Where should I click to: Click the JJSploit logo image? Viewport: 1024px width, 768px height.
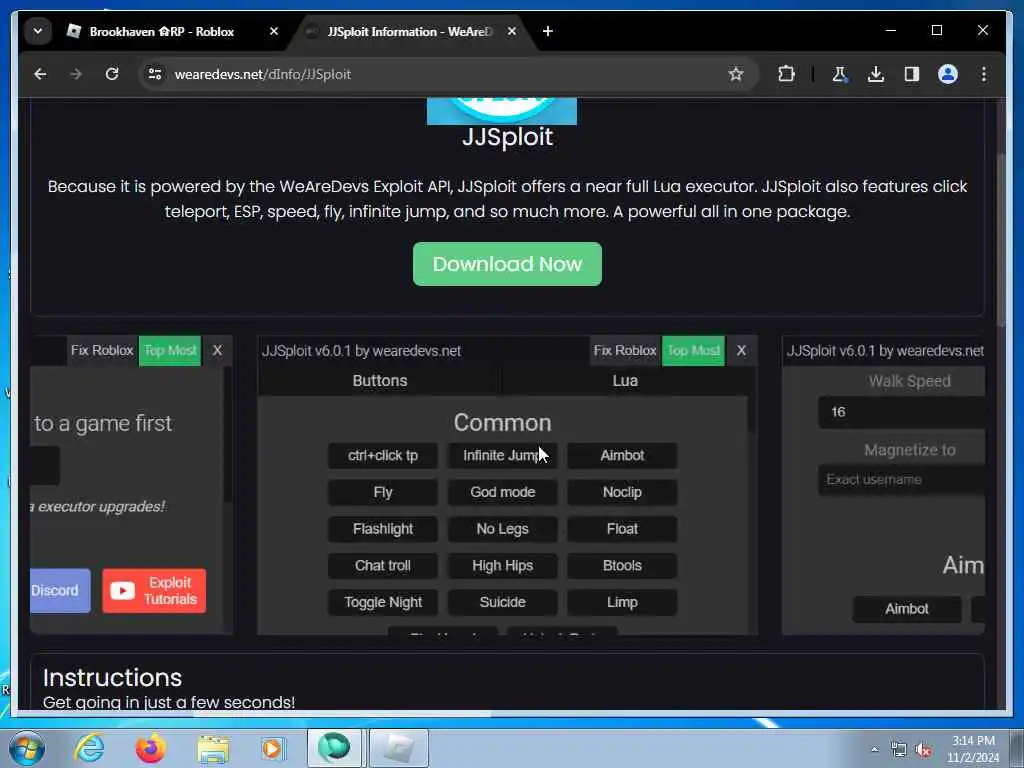pos(502,111)
